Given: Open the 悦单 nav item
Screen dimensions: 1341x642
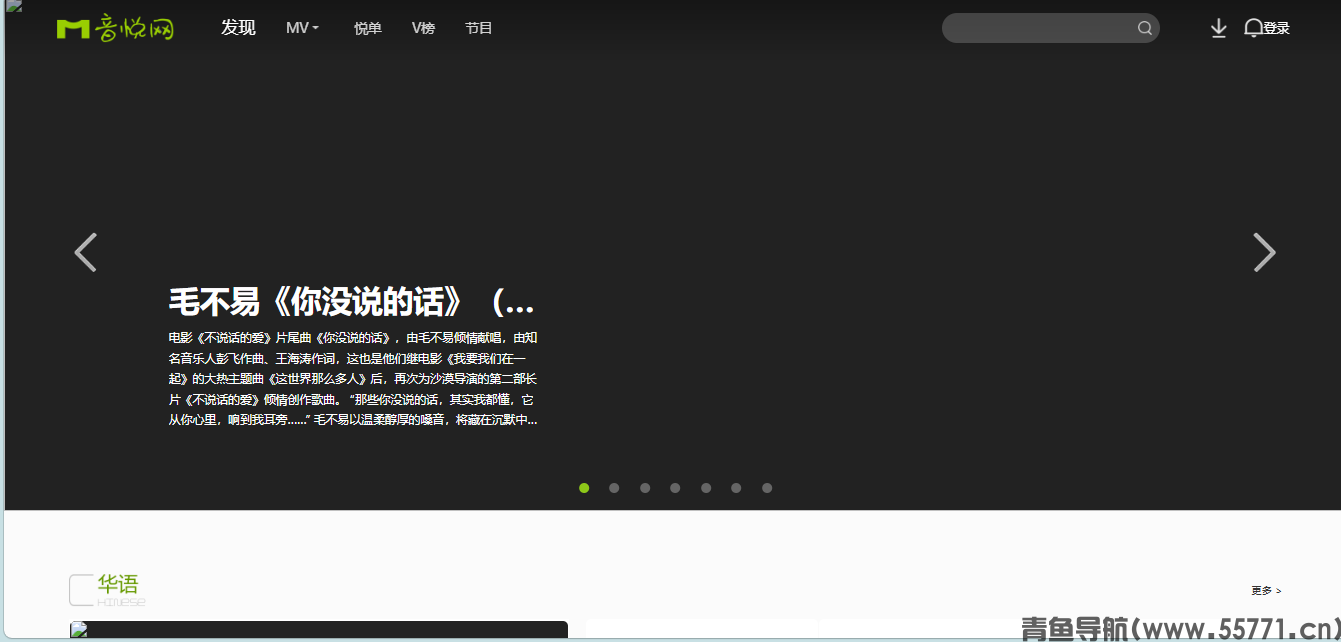Looking at the screenshot, I should click(x=368, y=28).
